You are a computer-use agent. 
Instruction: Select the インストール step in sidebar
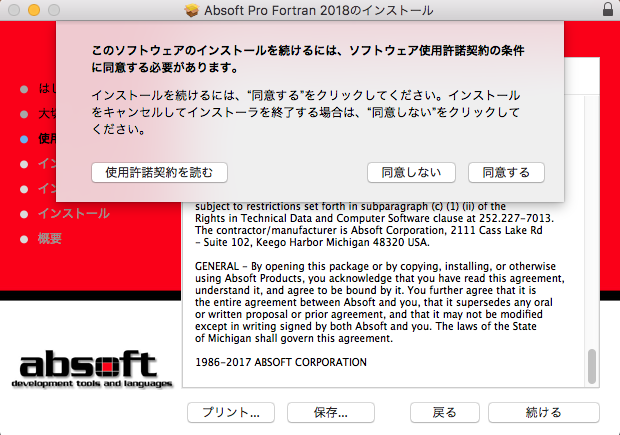tap(74, 214)
